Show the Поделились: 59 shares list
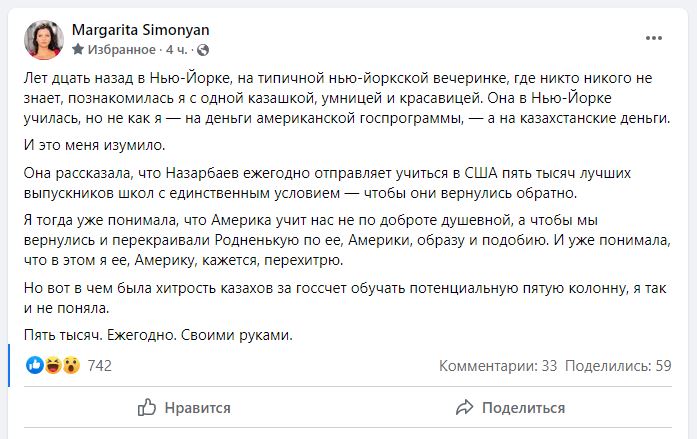This screenshot has width=697, height=439. tap(617, 365)
